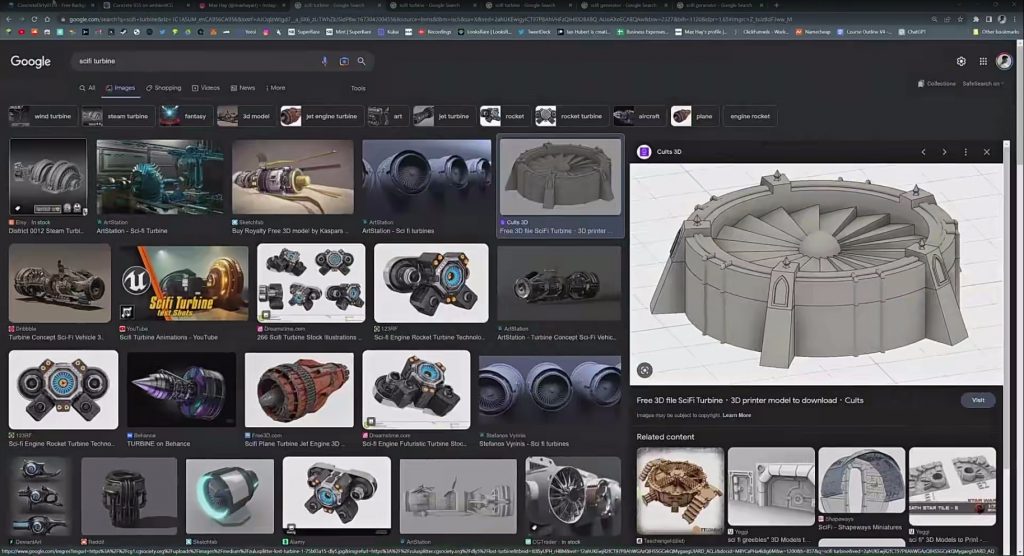The width and height of the screenshot is (1024, 556).
Task: Go back using browser back arrow
Action: pyautogui.click(x=8, y=20)
